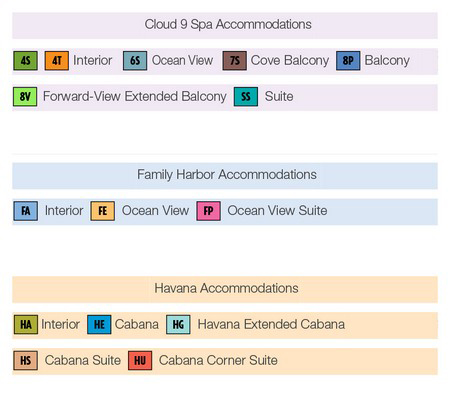Click the red HU Cabana Corner Suite badge
450x399 pixels.
(x=140, y=360)
